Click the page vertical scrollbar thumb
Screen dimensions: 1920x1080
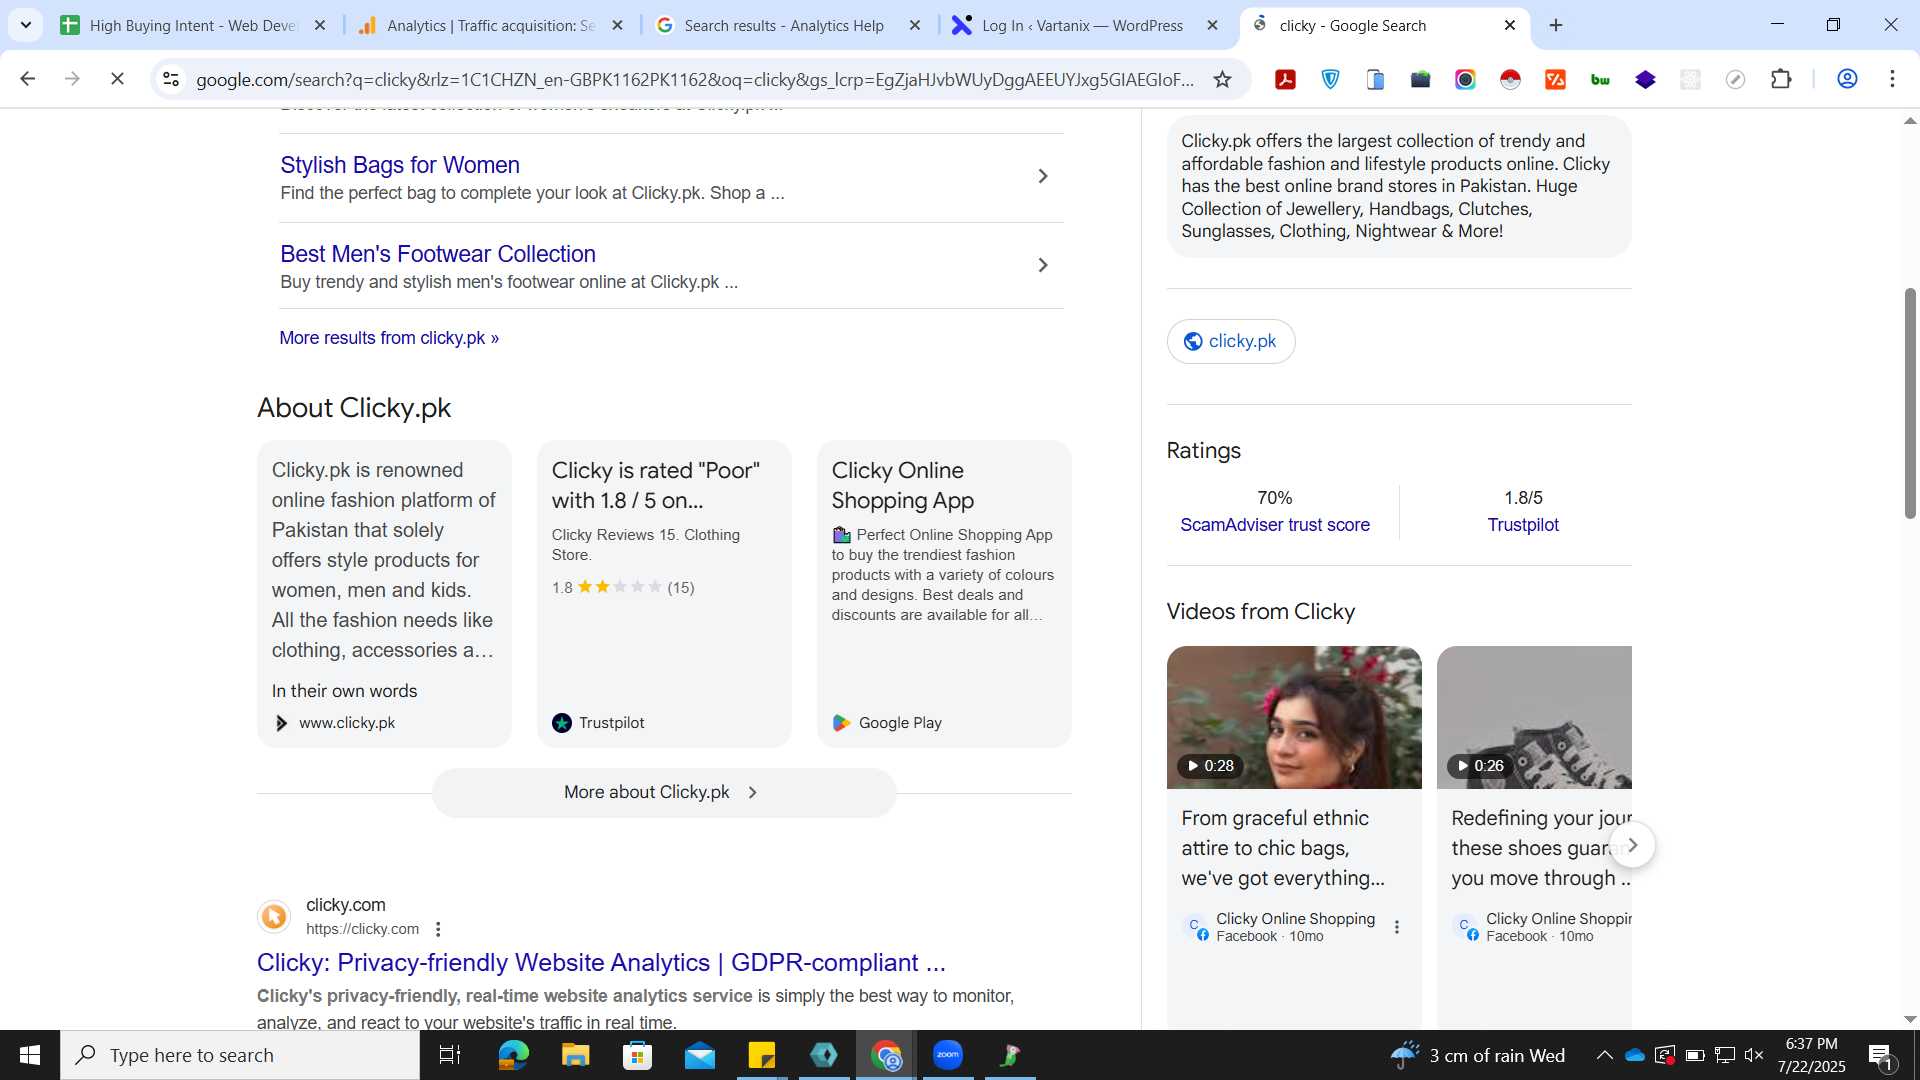[1910, 403]
